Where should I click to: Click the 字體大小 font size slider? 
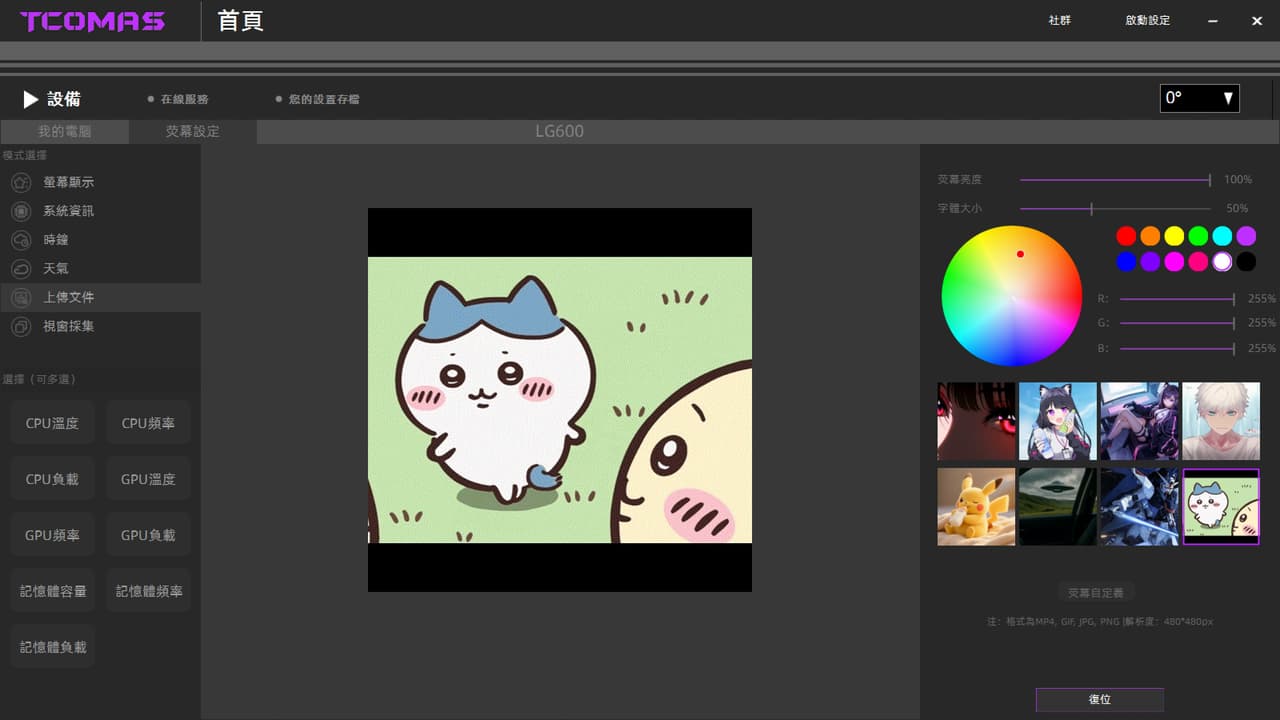pos(1115,209)
